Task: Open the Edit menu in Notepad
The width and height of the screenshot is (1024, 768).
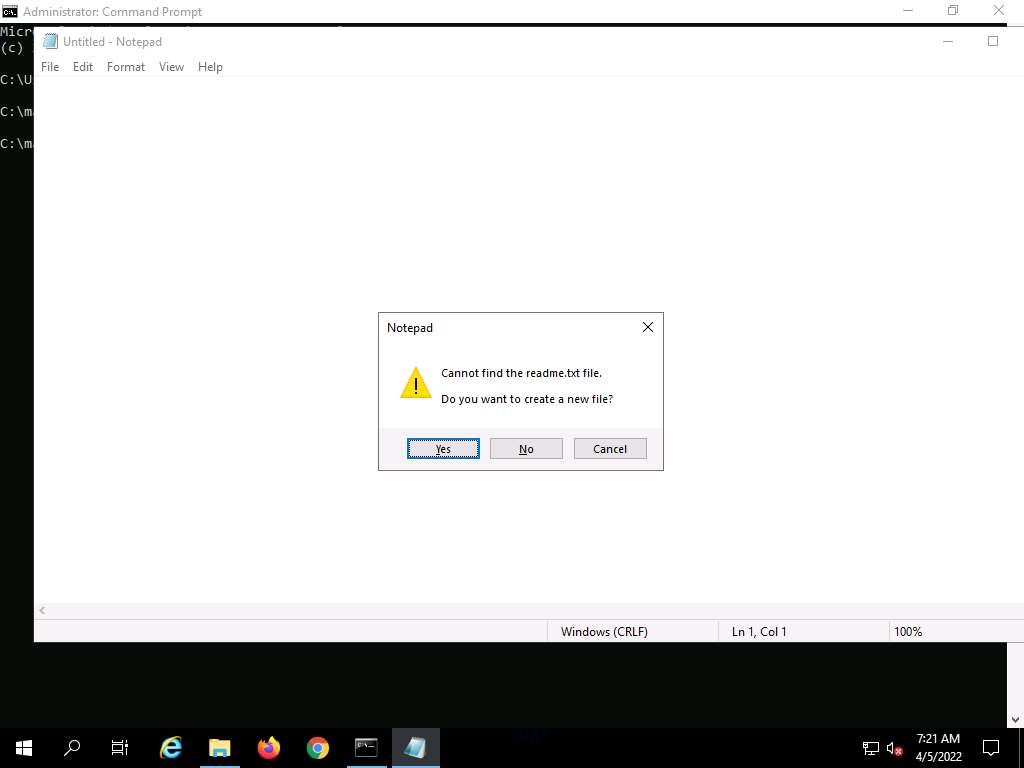Action: 83,67
